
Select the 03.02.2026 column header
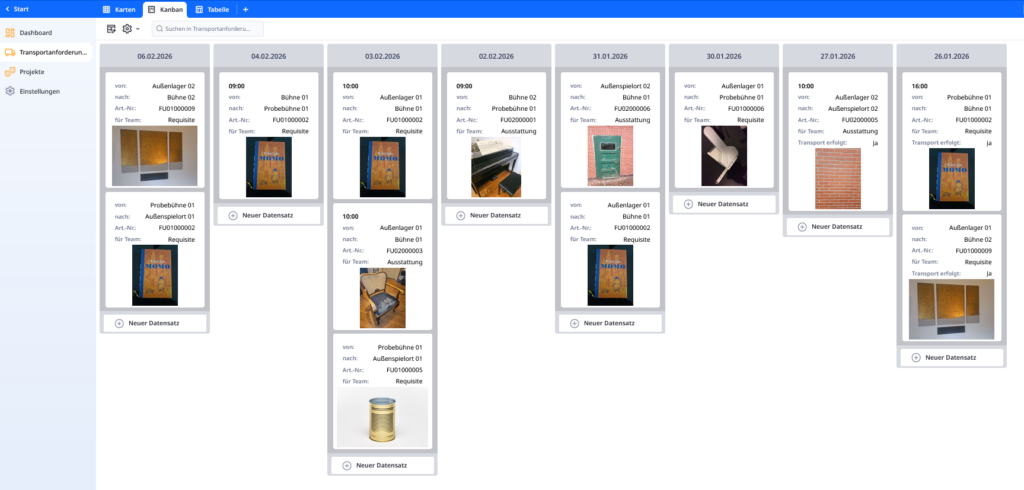[x=382, y=56]
